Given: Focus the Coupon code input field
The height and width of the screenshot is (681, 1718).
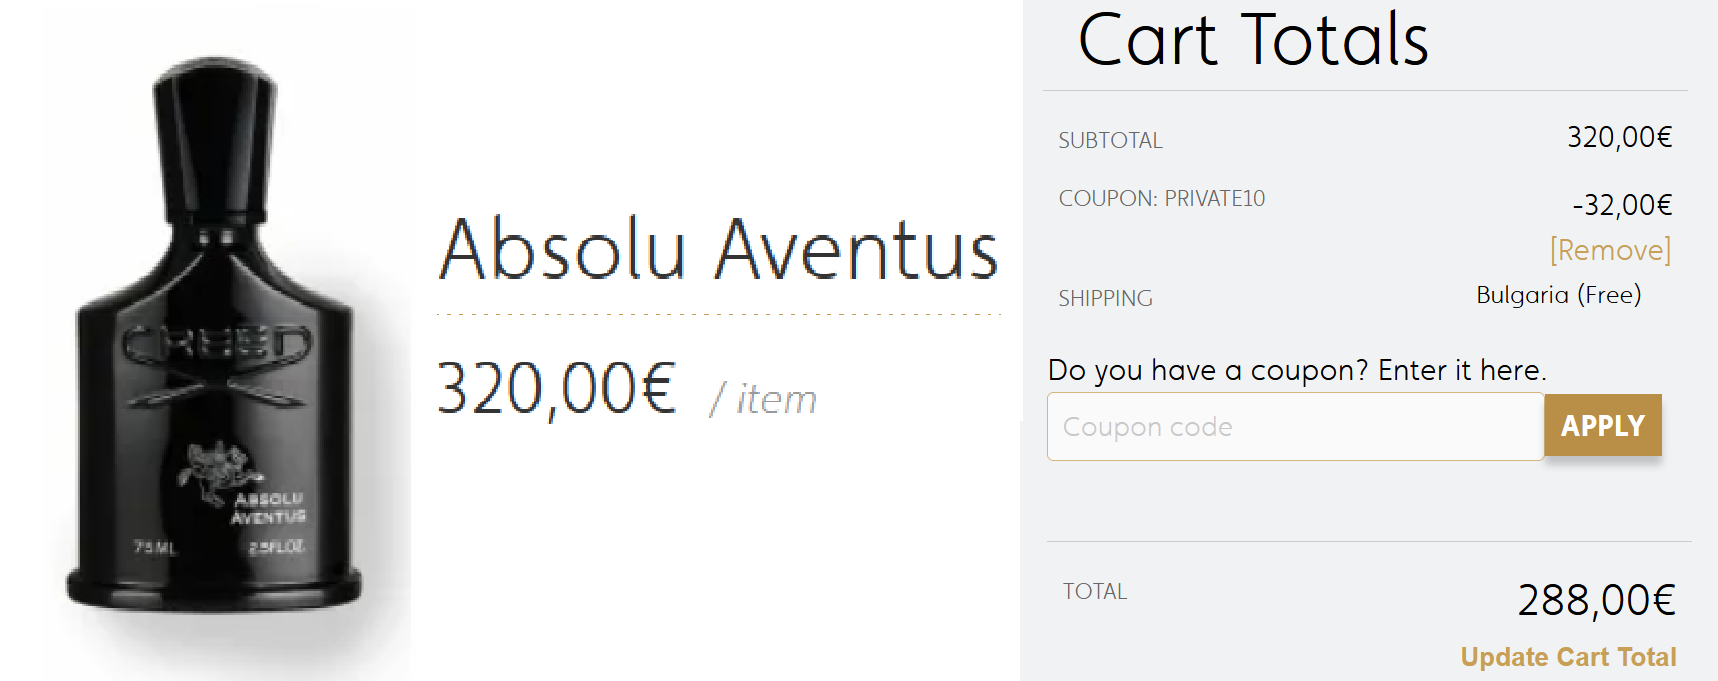Looking at the screenshot, I should (1295, 427).
